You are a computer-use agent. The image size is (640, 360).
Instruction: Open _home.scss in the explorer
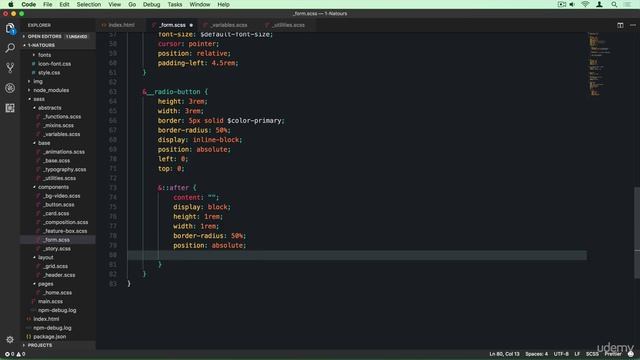(58, 293)
